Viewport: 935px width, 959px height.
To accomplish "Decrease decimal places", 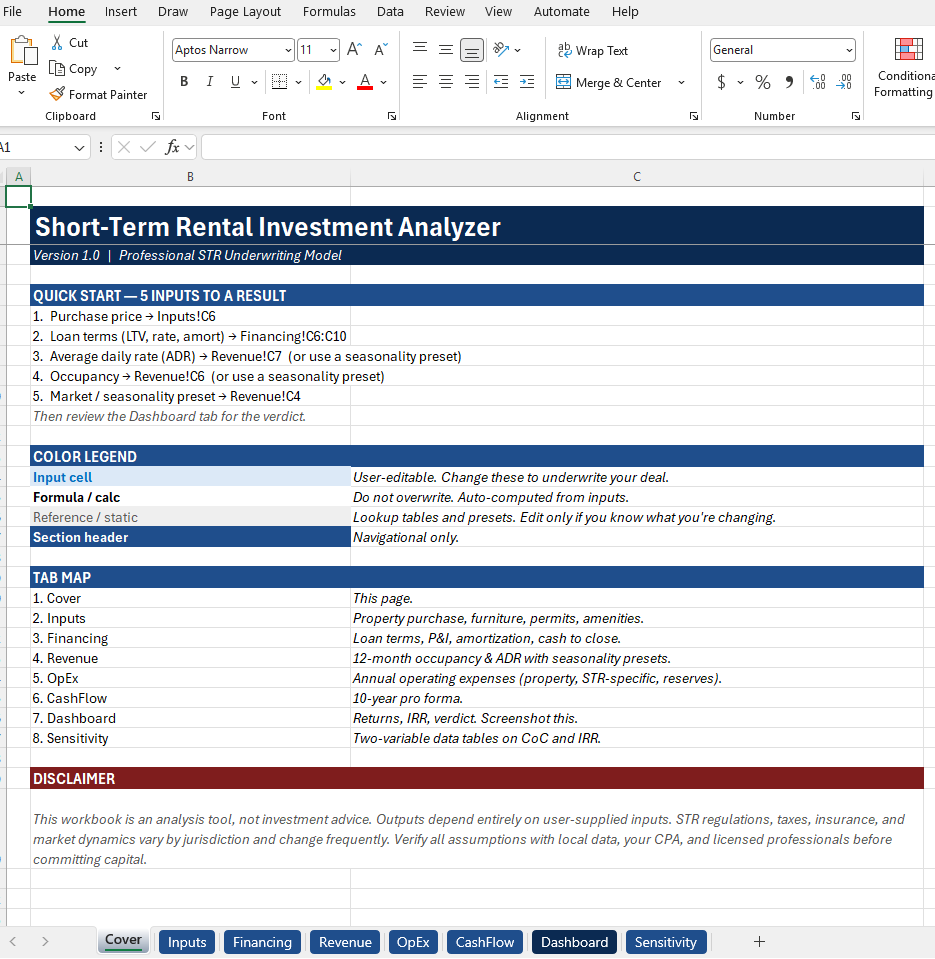I will [x=844, y=82].
